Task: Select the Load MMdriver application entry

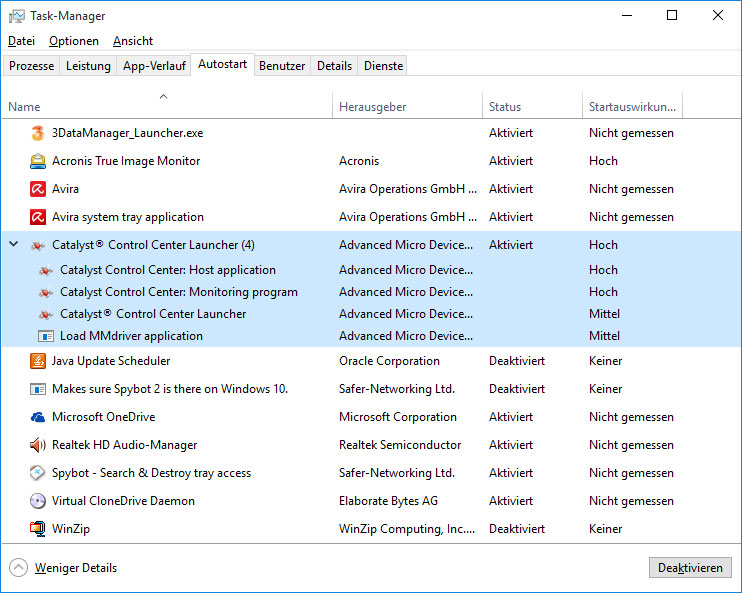Action: point(131,336)
